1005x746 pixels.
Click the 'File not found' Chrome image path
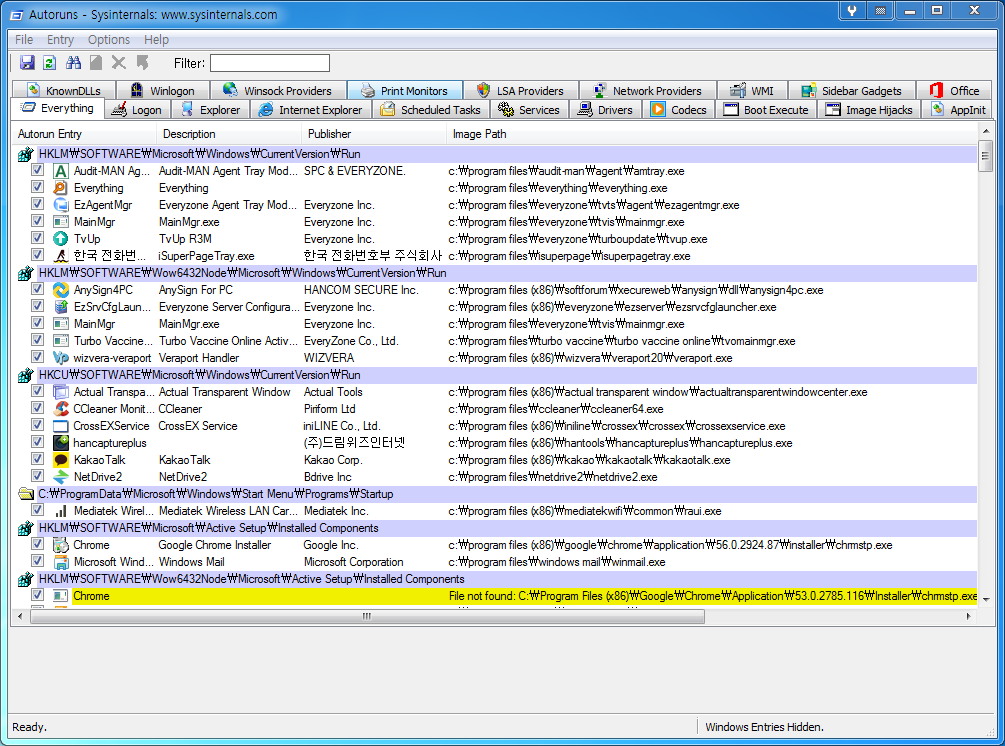coord(713,595)
